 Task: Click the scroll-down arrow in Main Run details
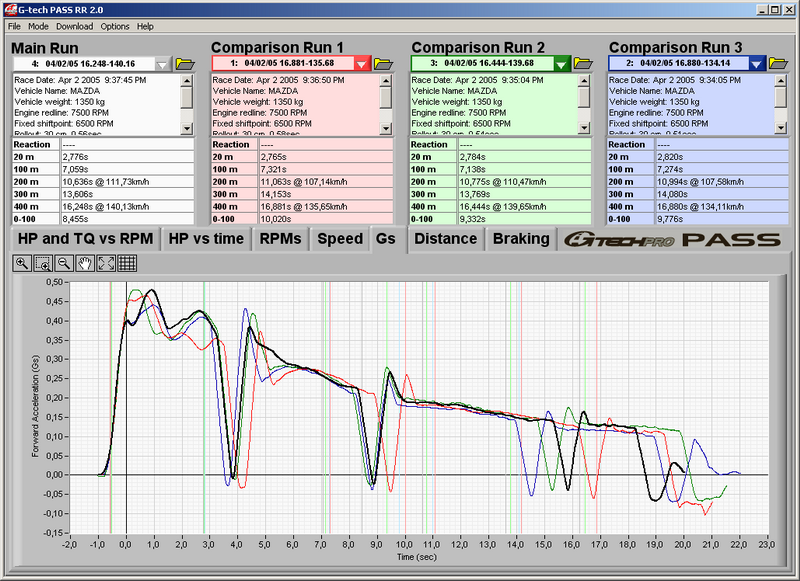(x=187, y=128)
